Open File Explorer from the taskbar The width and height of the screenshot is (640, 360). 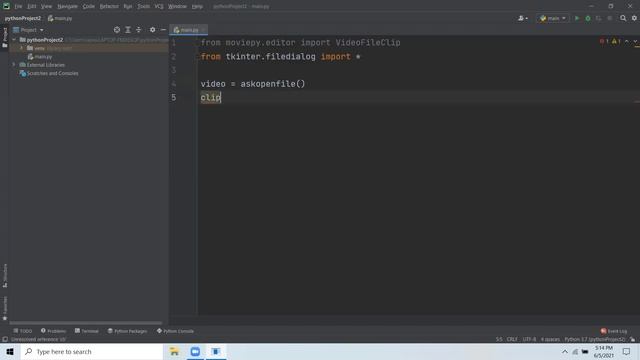174,351
